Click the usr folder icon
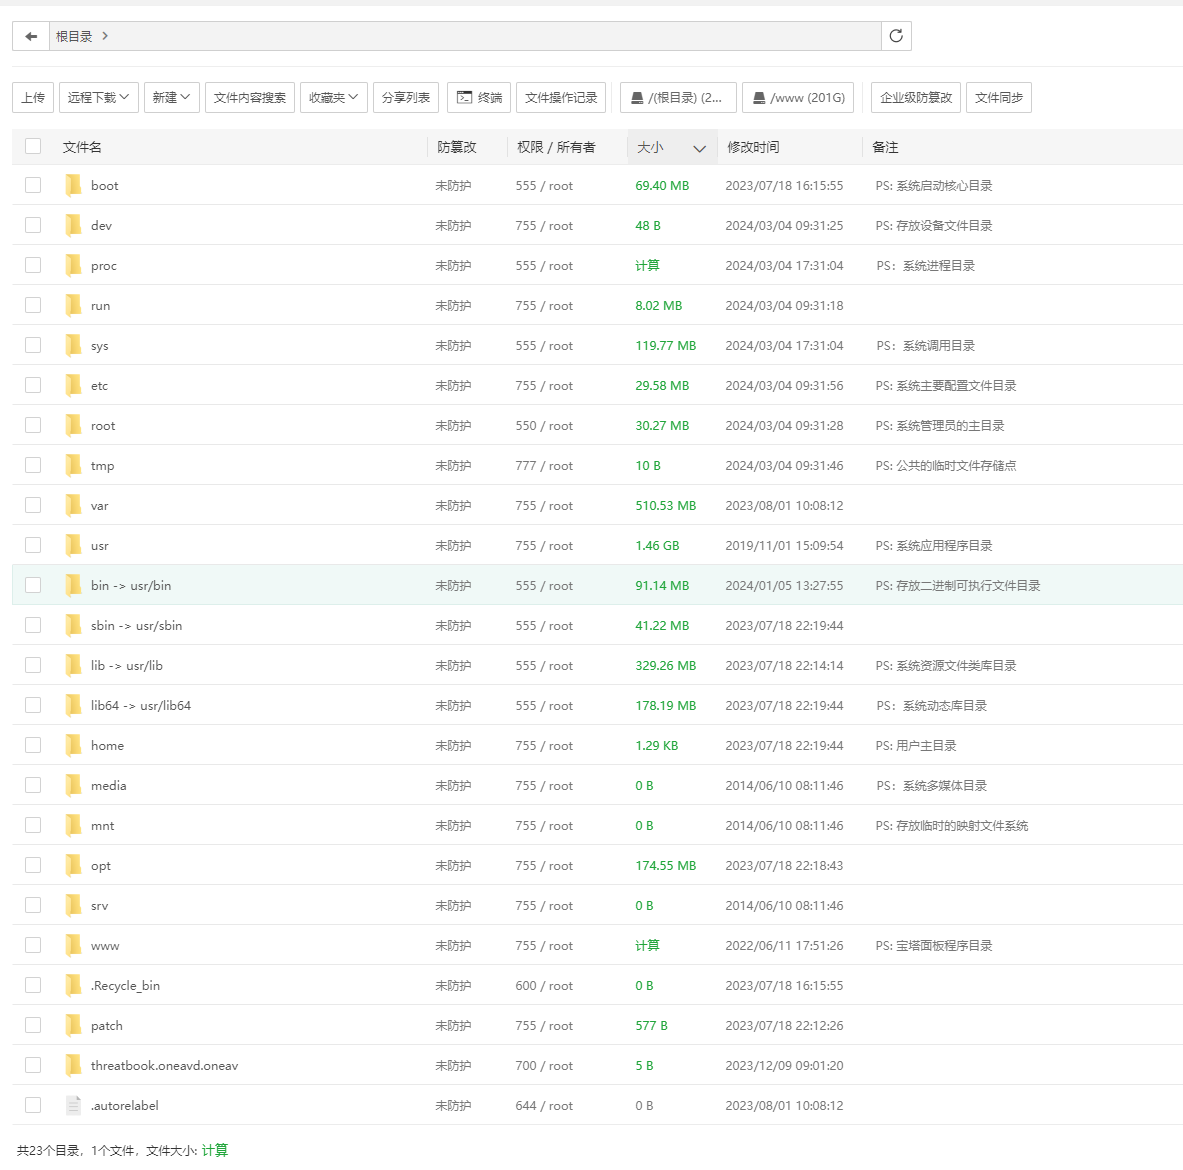 click(x=73, y=545)
